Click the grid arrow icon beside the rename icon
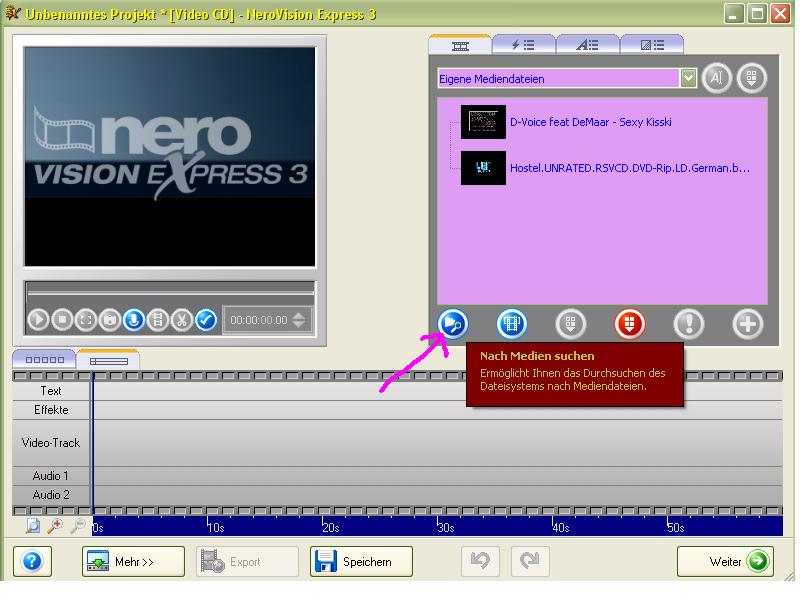The height and width of the screenshot is (600, 800). 752,78
